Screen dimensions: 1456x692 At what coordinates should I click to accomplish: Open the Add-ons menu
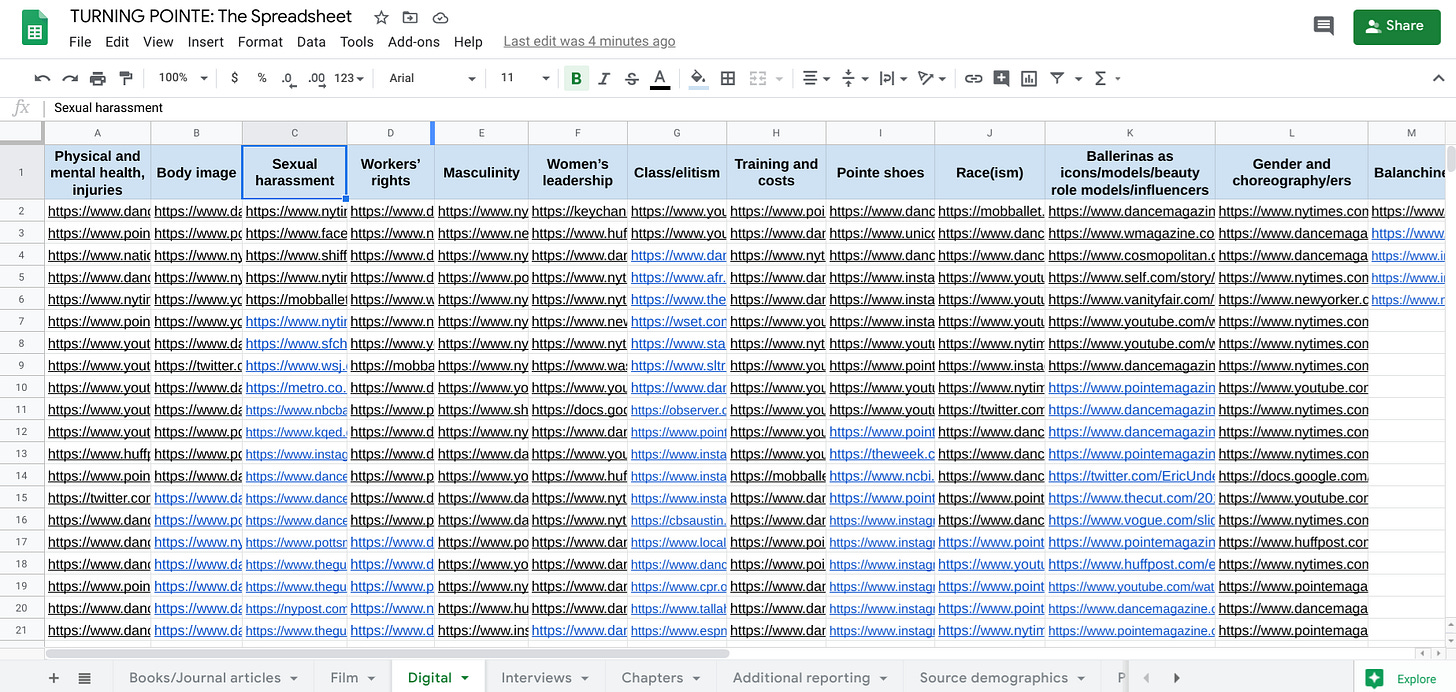point(414,42)
